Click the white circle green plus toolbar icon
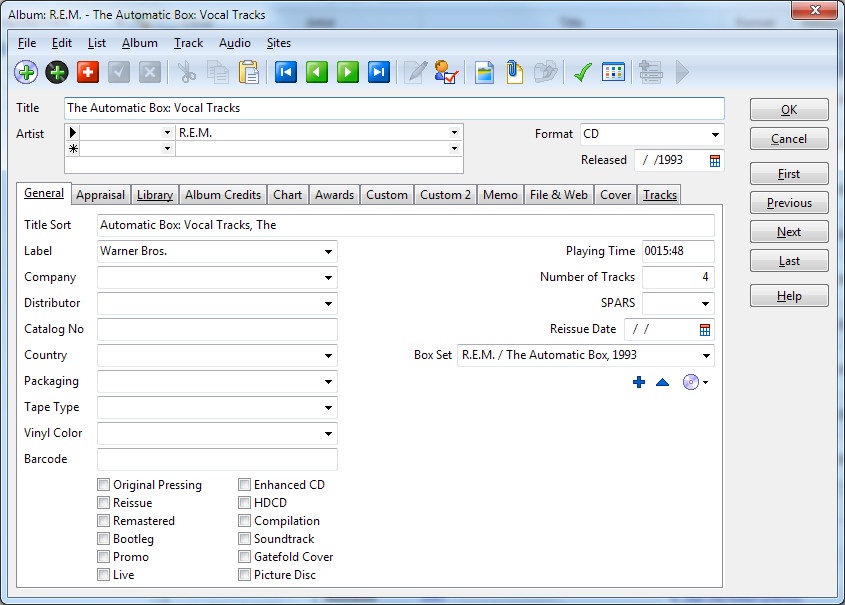 [26, 72]
